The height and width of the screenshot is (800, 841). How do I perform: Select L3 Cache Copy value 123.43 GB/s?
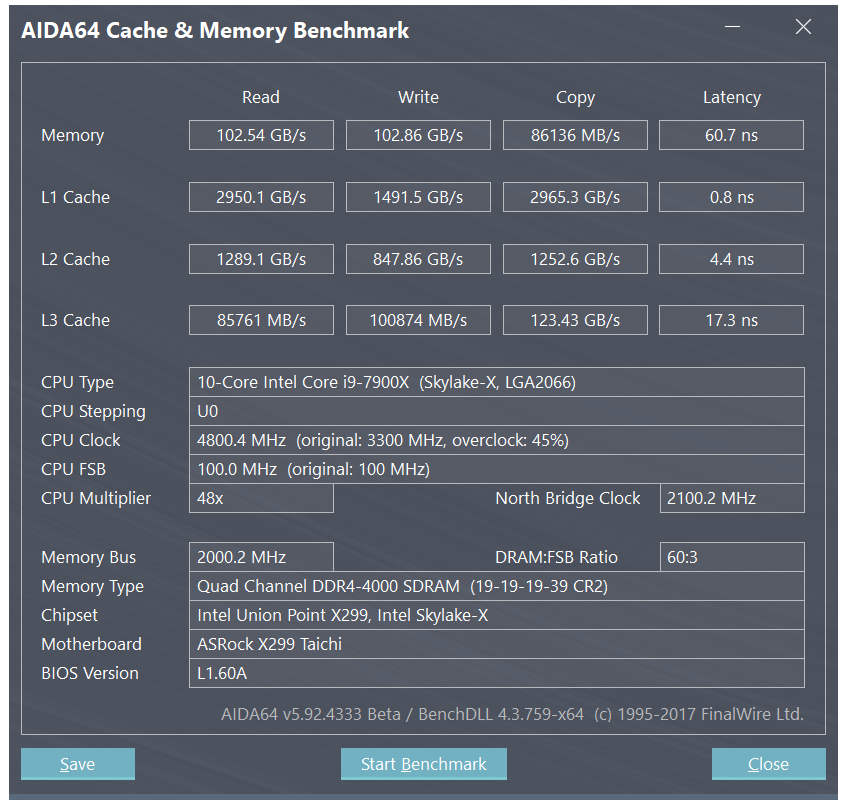click(575, 320)
